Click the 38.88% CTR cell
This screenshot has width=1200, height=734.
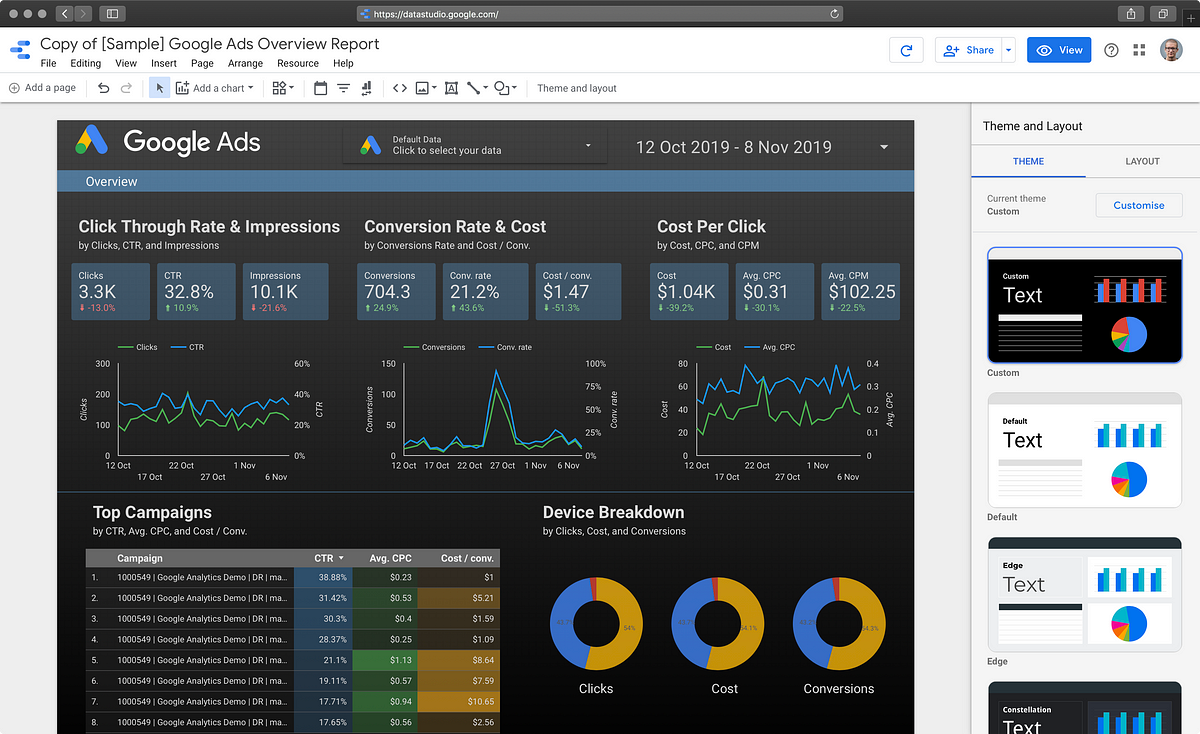[323, 577]
